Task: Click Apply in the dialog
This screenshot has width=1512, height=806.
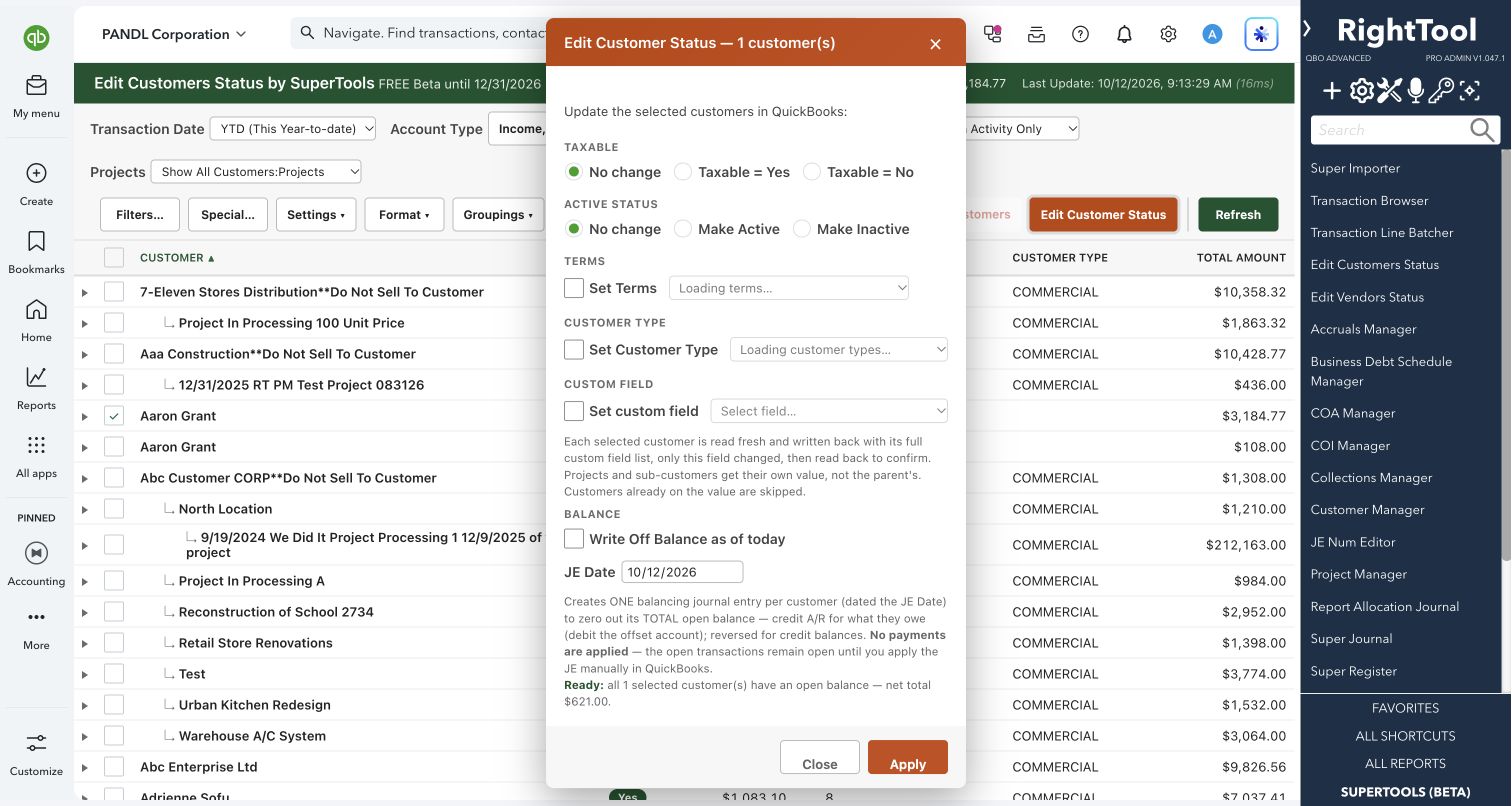Action: (x=908, y=759)
